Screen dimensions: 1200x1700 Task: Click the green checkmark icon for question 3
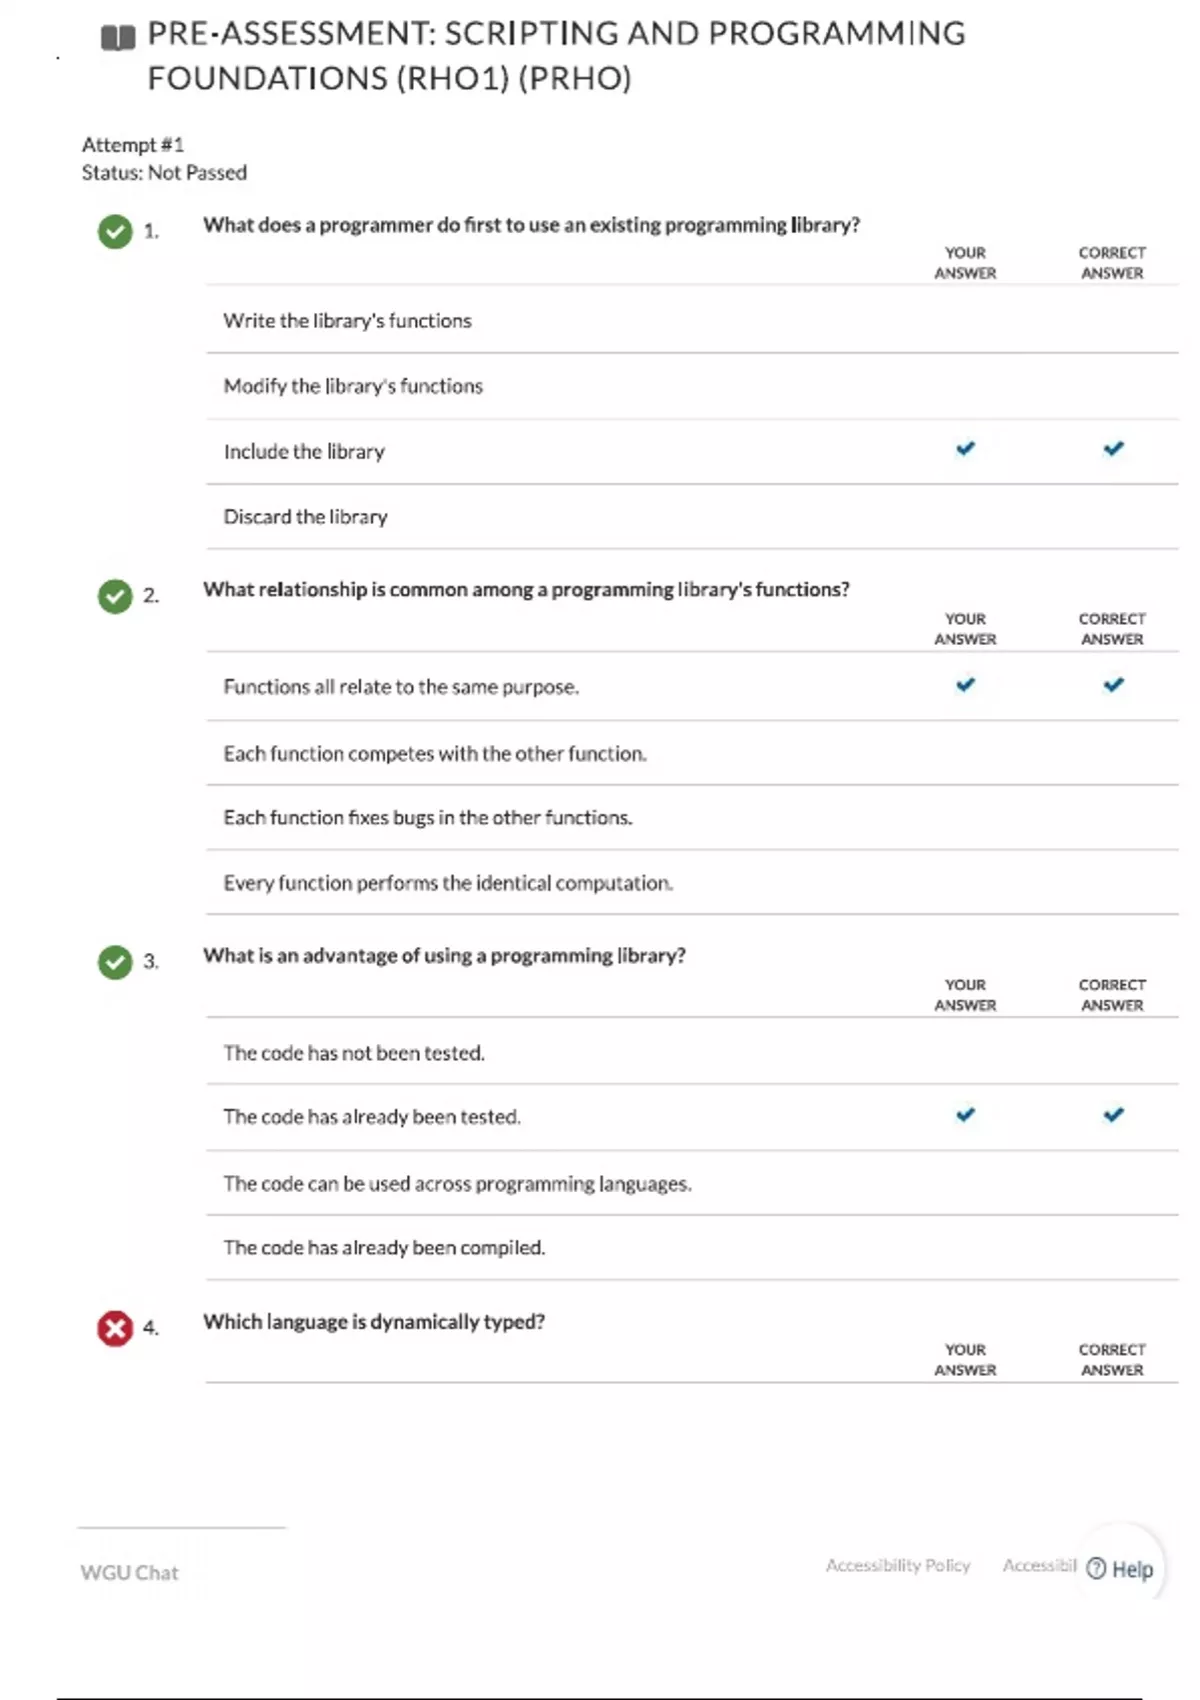[x=115, y=962]
